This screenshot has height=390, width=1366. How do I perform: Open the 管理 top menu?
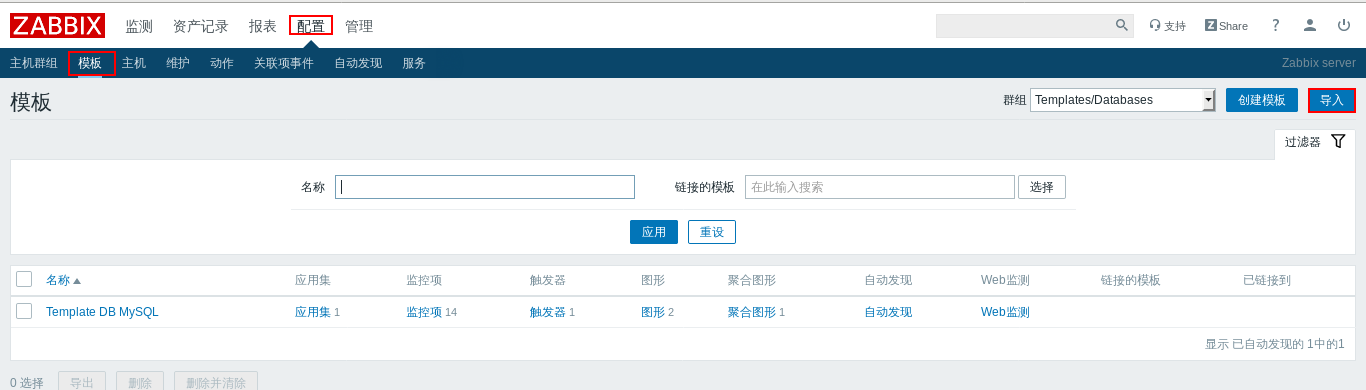[359, 26]
